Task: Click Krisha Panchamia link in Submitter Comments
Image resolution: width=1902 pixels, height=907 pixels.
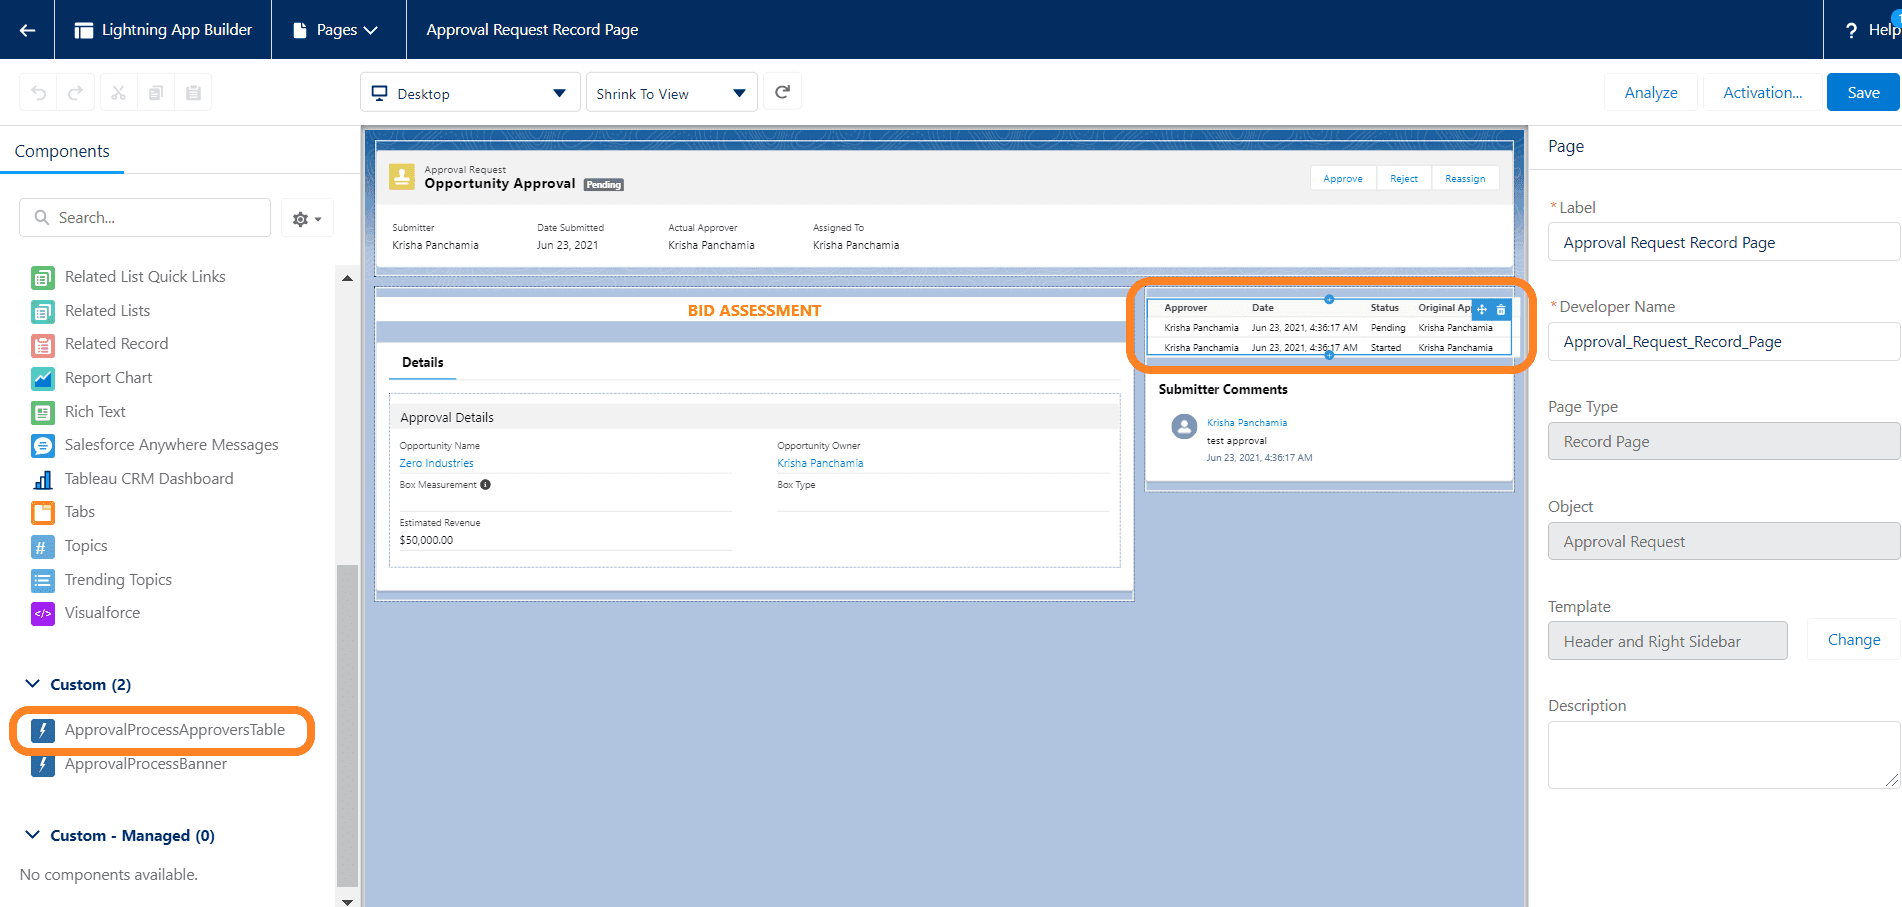Action: click(x=1247, y=423)
